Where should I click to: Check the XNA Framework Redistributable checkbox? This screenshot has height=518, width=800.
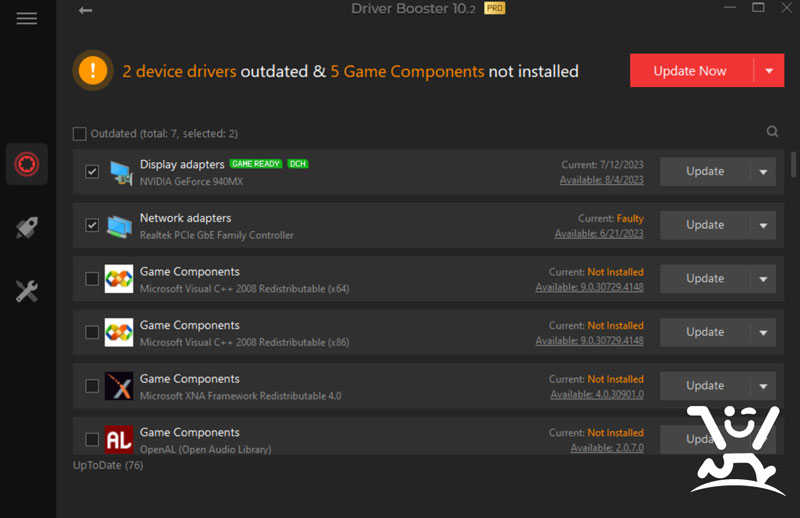click(x=92, y=386)
